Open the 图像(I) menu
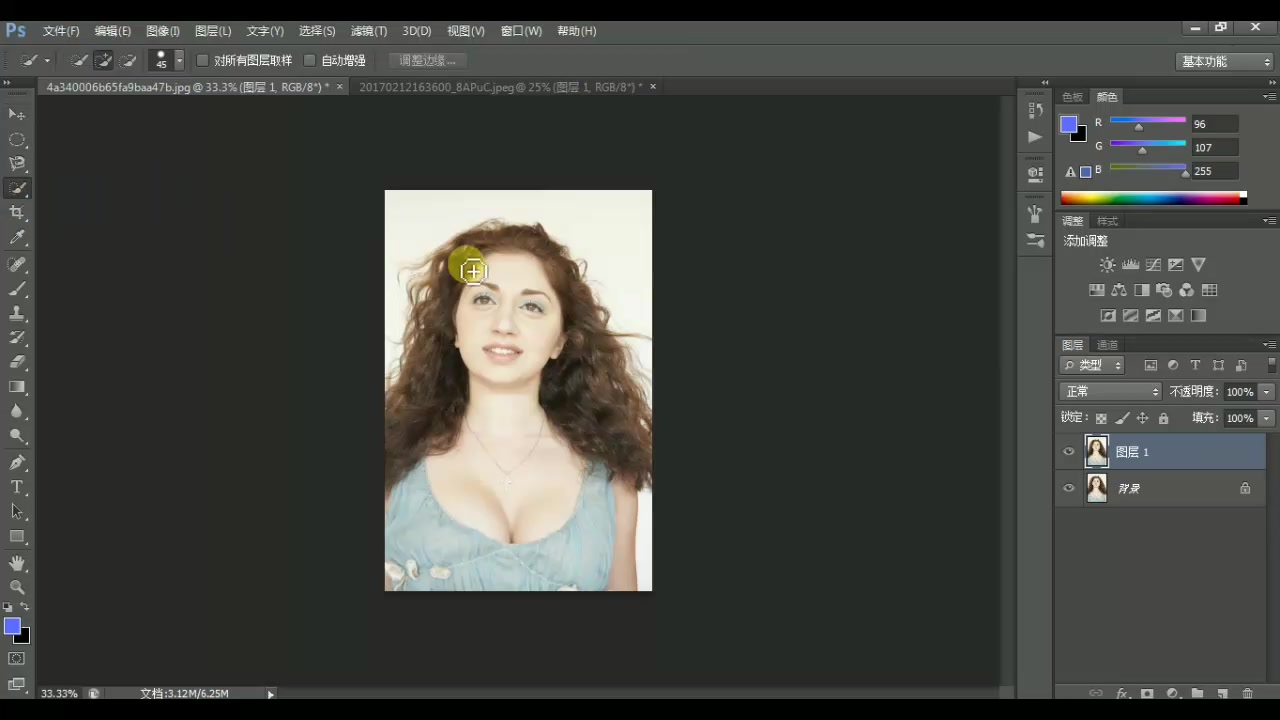Image resolution: width=1280 pixels, height=720 pixels. 163,31
